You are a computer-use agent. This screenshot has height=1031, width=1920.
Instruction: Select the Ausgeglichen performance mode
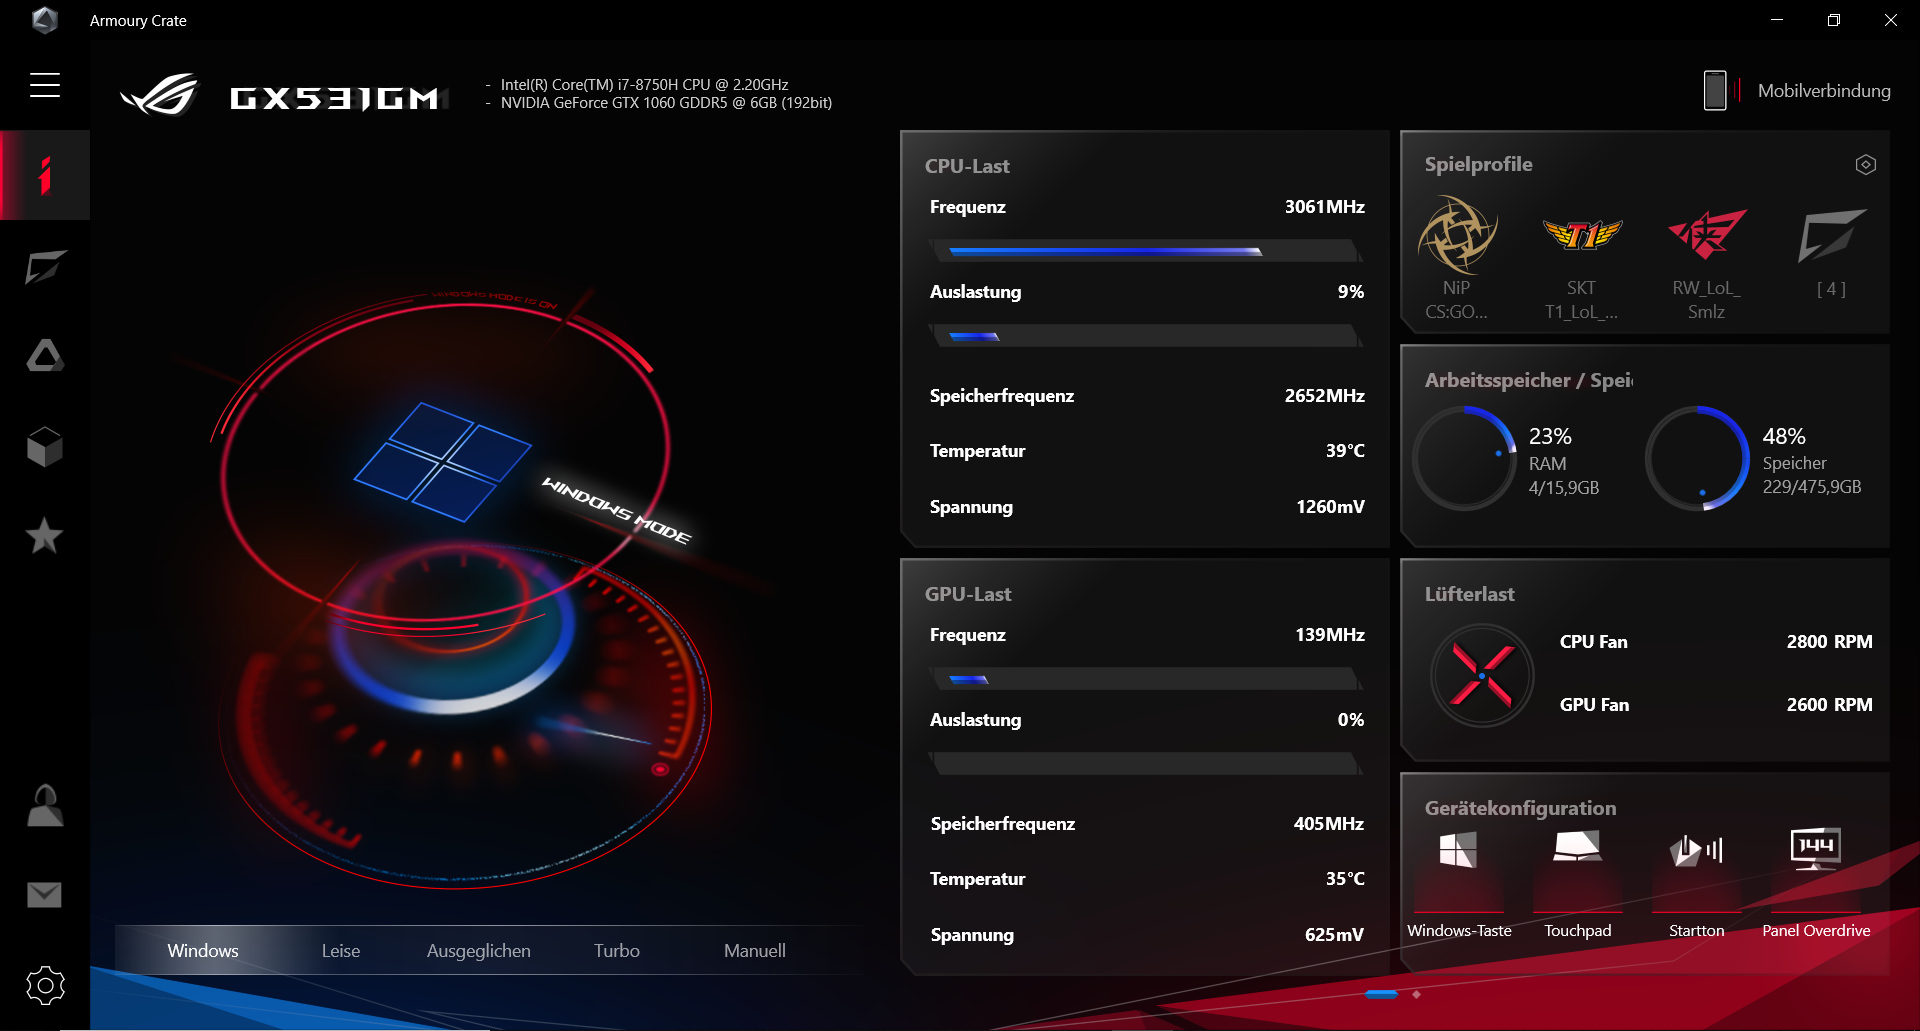click(x=479, y=950)
